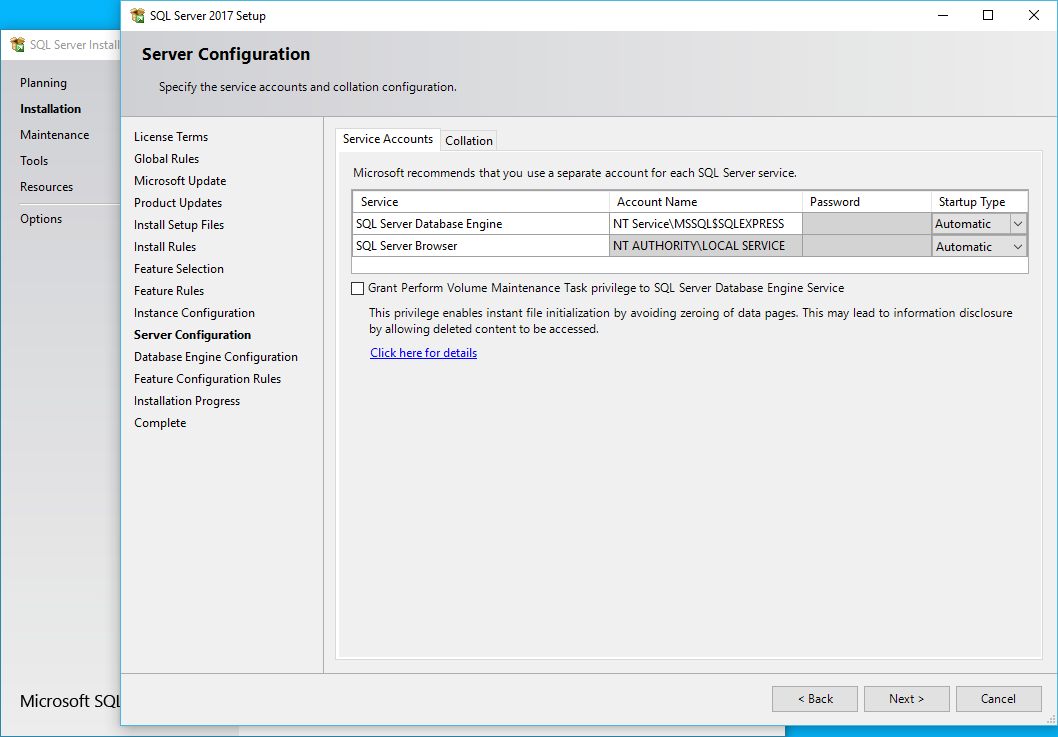Click Installation Progress step
1058x737 pixels.
(187, 401)
